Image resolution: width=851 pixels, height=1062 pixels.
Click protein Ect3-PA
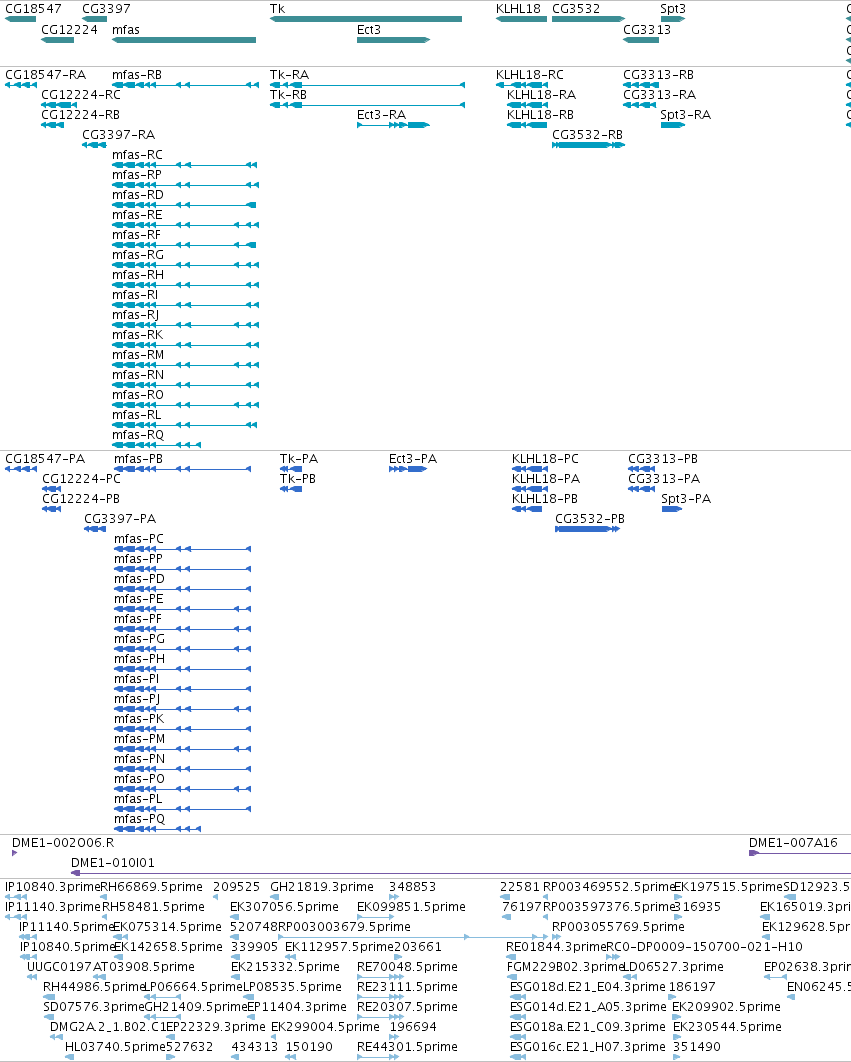[x=408, y=469]
